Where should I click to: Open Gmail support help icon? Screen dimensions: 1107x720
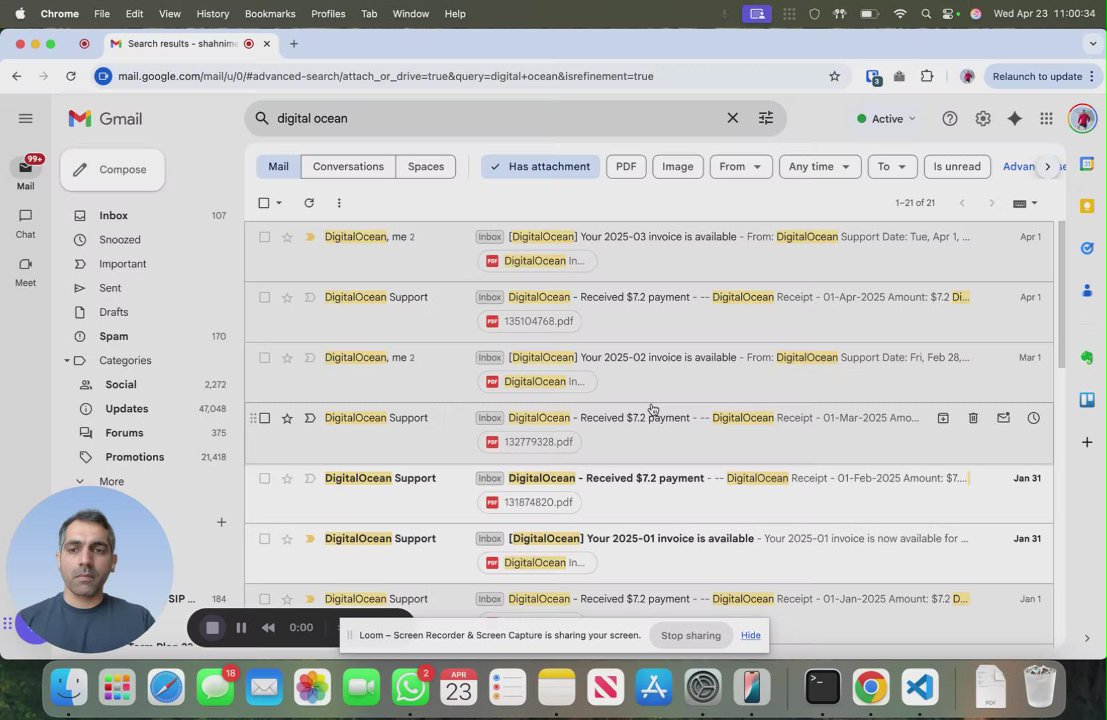coord(950,119)
